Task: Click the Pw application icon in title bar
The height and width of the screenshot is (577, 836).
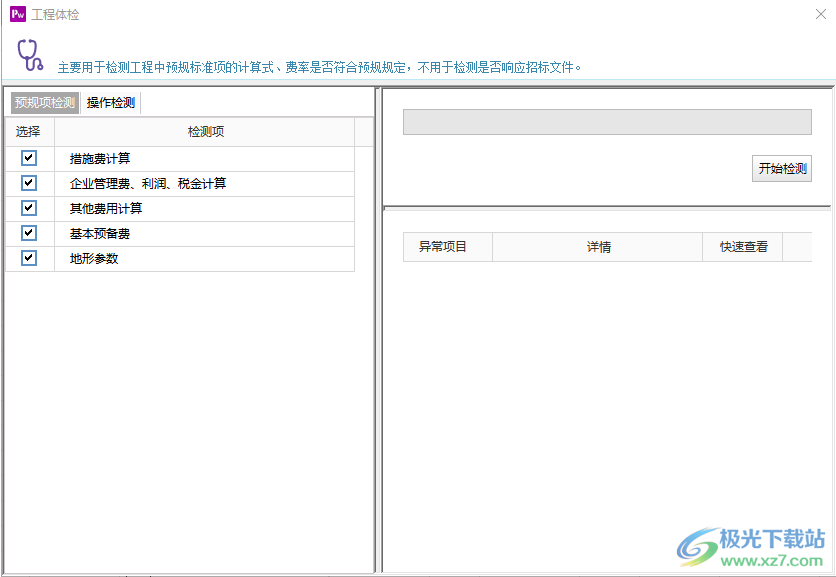Action: 18,14
